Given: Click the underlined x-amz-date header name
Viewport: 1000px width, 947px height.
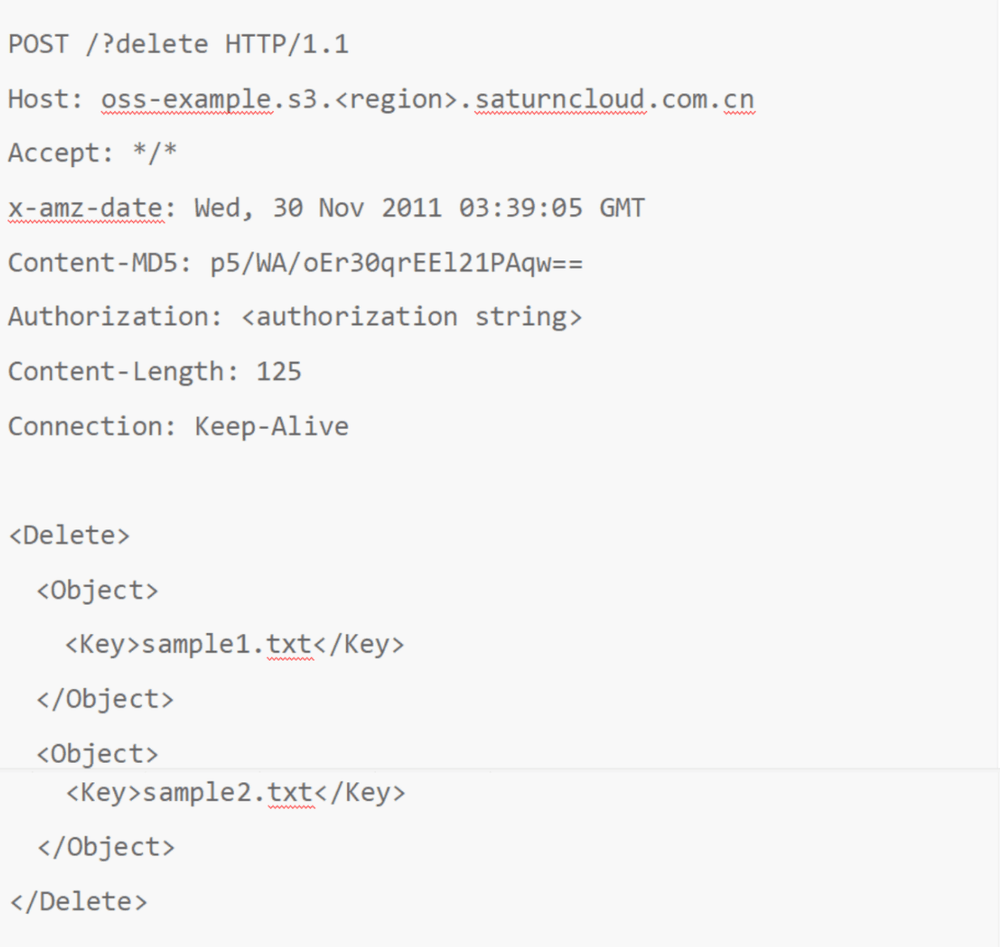Looking at the screenshot, I should coord(86,209).
